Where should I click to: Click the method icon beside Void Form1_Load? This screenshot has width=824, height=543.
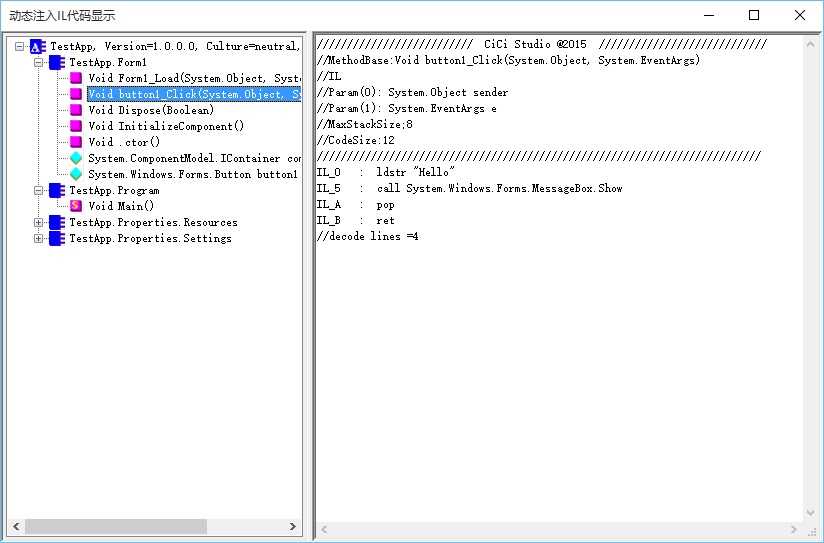pos(76,78)
